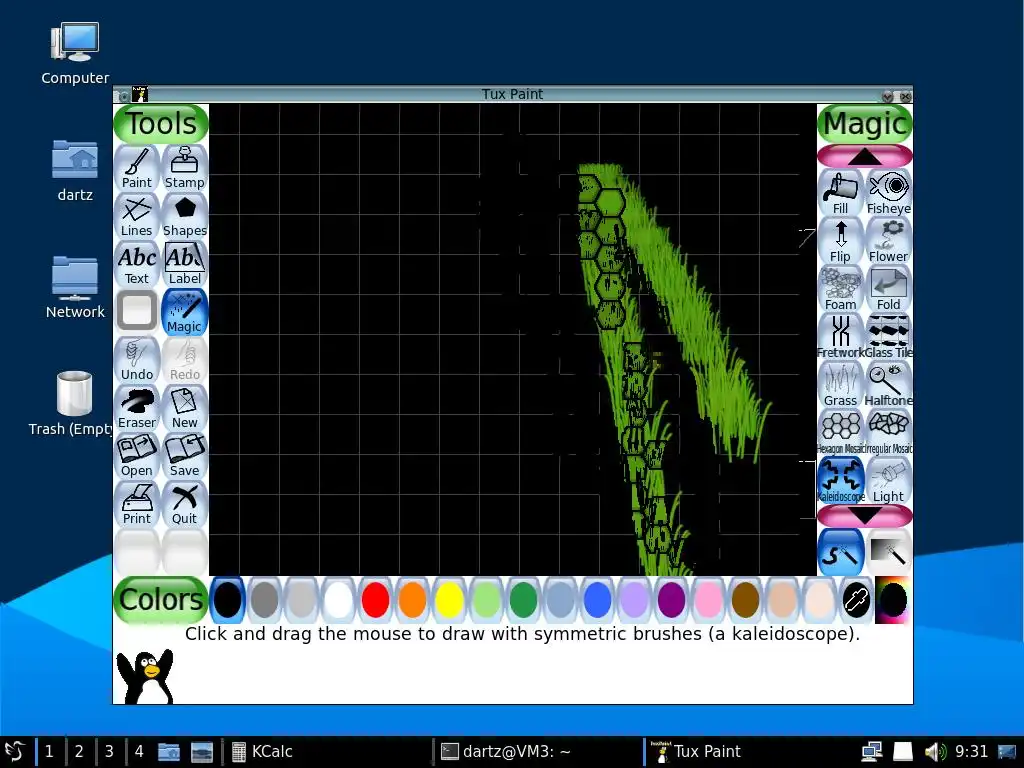The width and height of the screenshot is (1024, 768).
Task: Enable freehand paint mode for magic
Action: 840,552
